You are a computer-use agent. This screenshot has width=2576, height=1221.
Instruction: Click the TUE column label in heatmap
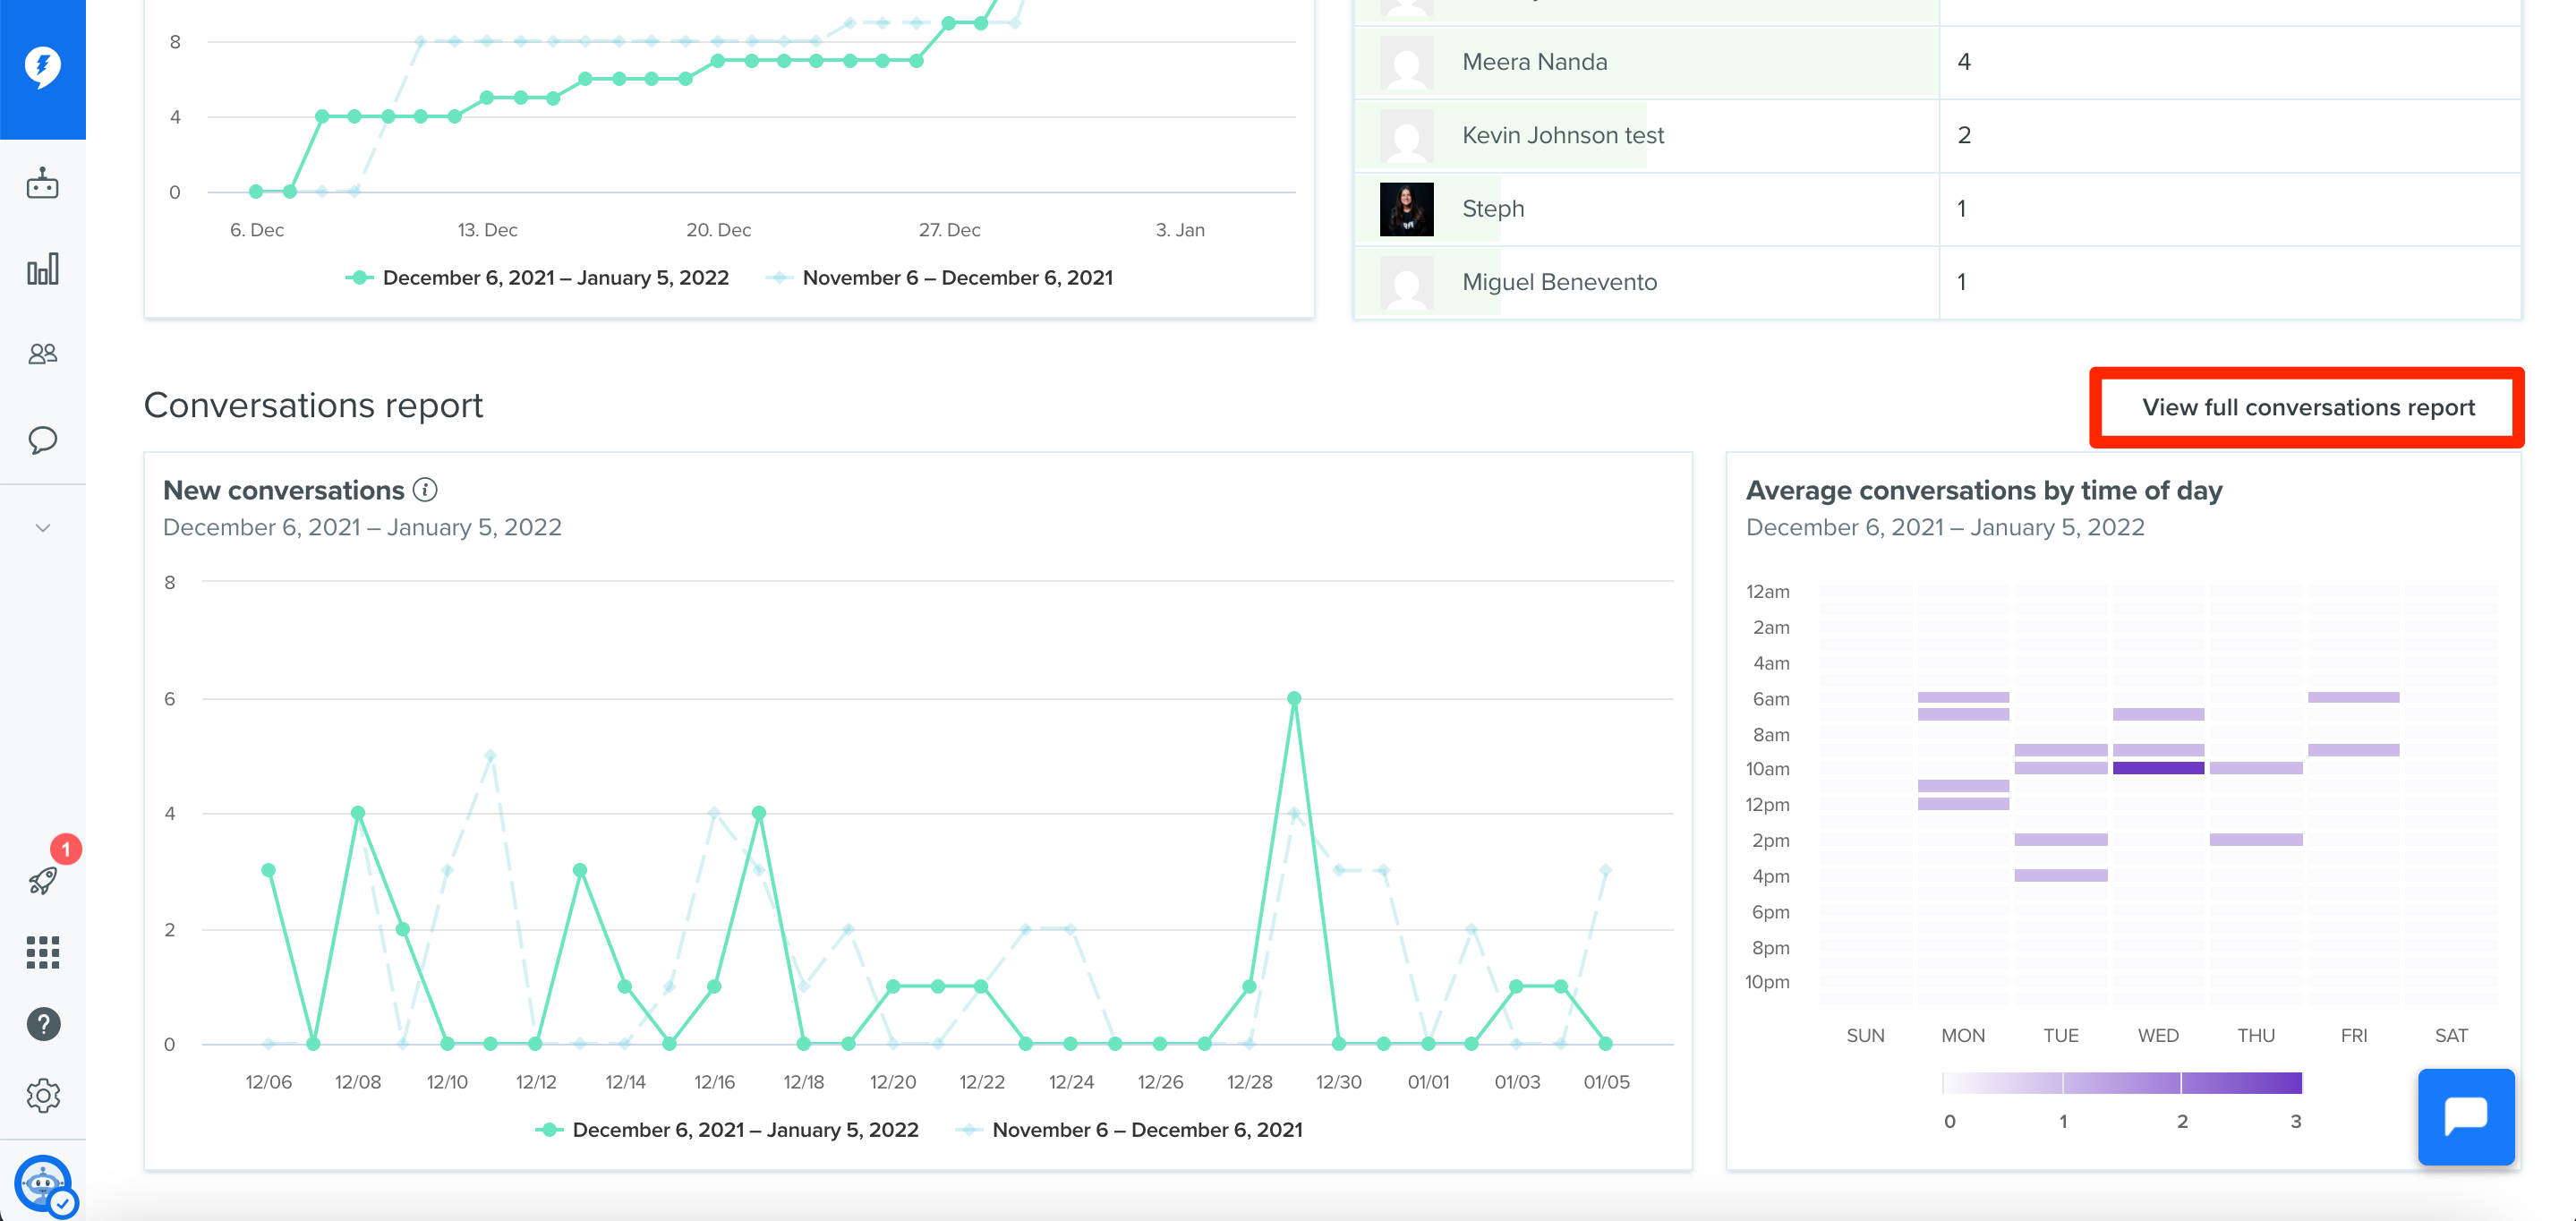click(x=2060, y=1035)
